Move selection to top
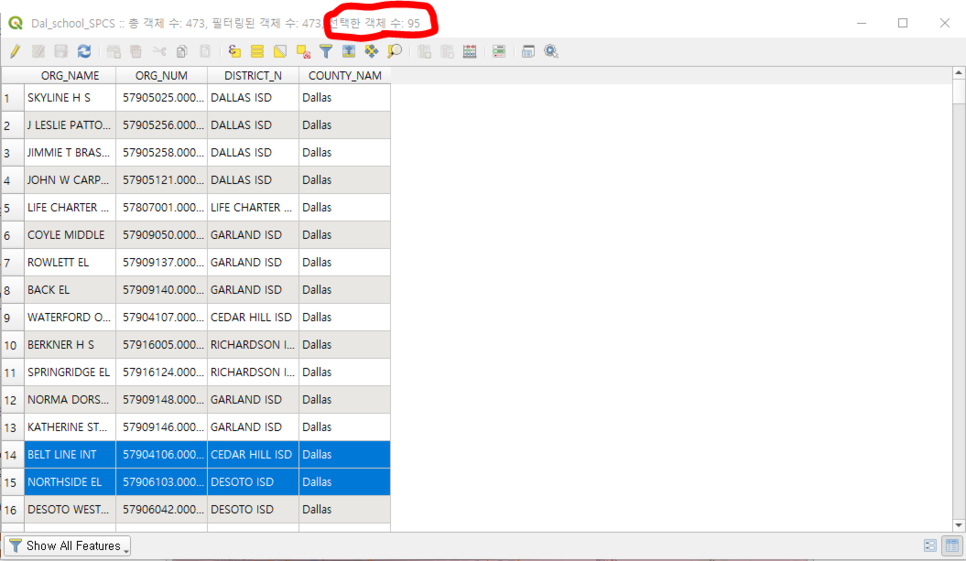 pos(349,52)
